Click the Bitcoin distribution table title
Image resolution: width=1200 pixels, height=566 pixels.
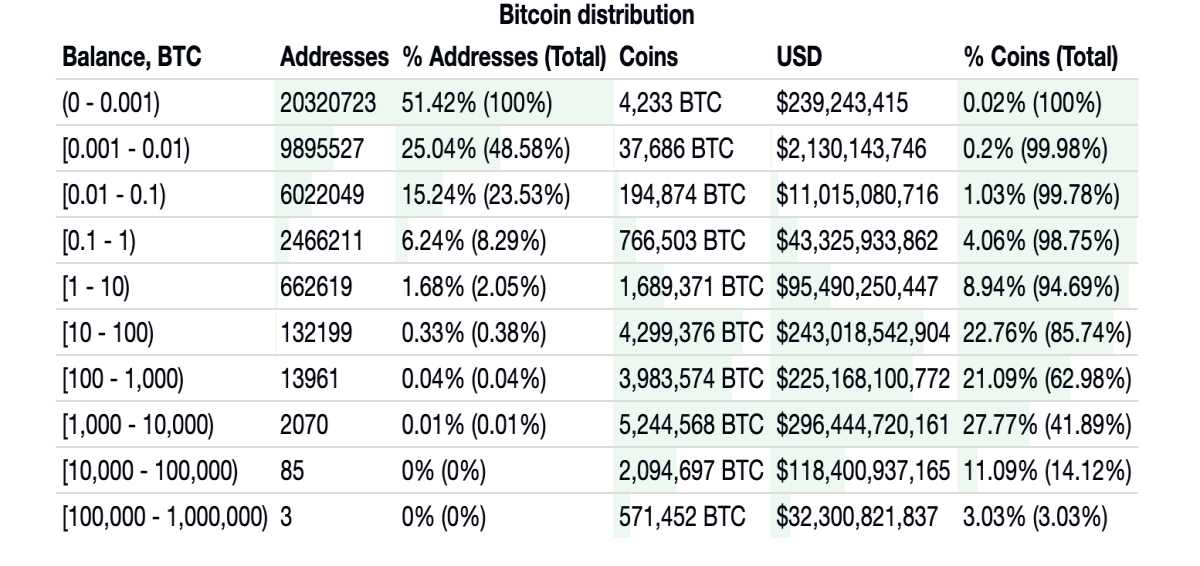(599, 17)
